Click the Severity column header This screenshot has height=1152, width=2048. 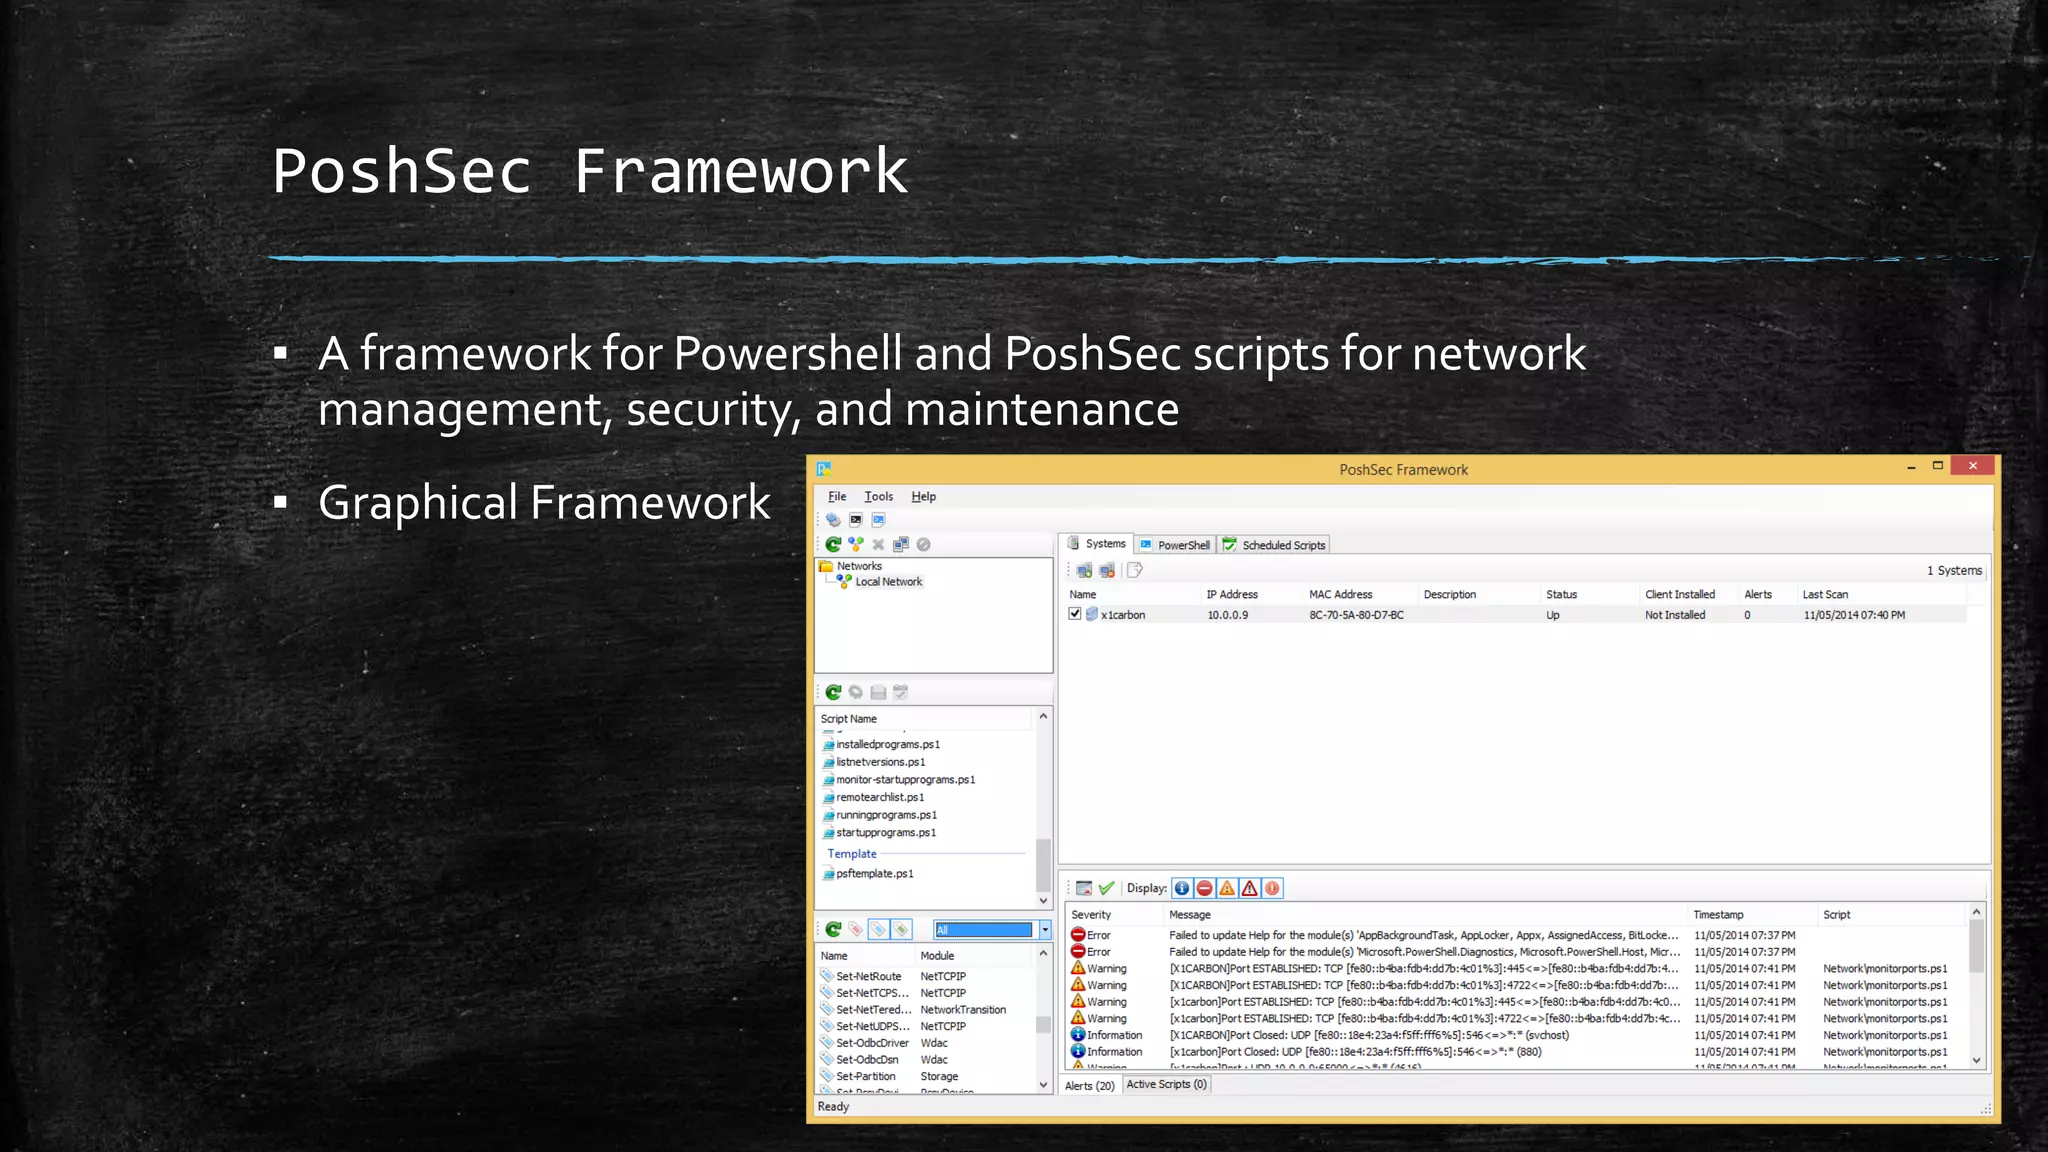click(x=1114, y=915)
